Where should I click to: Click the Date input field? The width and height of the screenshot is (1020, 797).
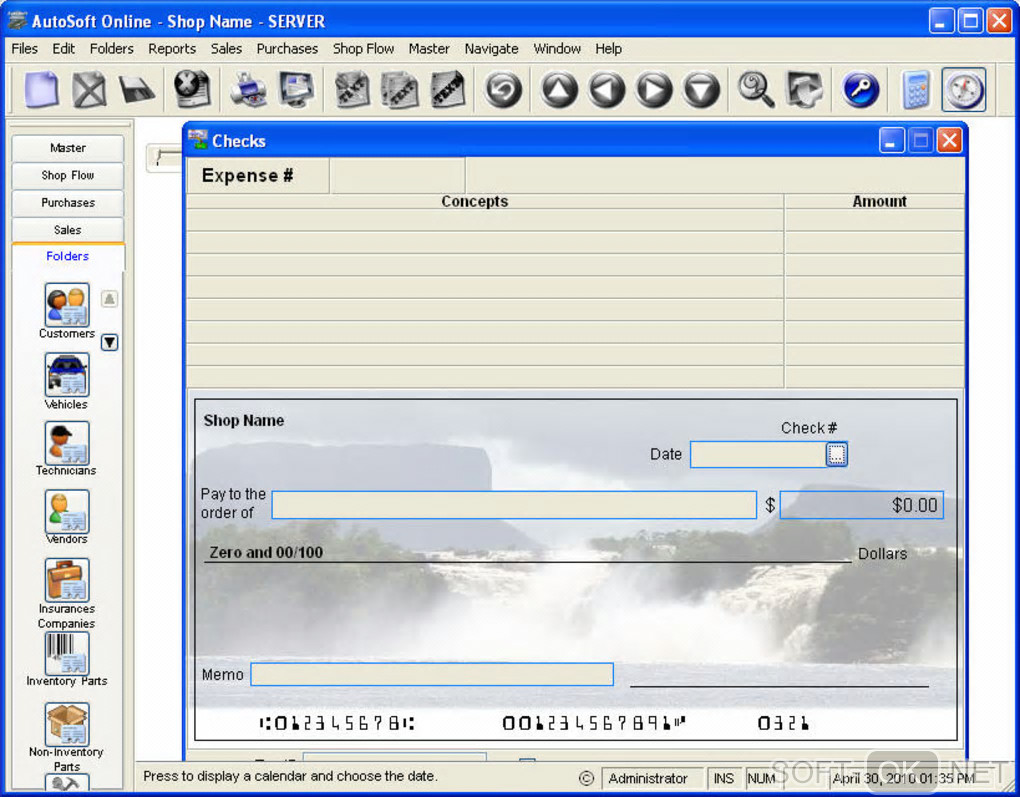coord(758,454)
